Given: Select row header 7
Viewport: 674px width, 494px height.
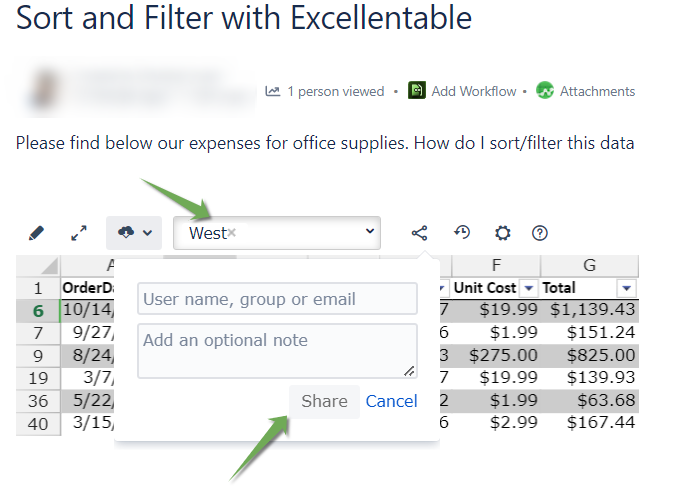Looking at the screenshot, I should coord(38,333).
